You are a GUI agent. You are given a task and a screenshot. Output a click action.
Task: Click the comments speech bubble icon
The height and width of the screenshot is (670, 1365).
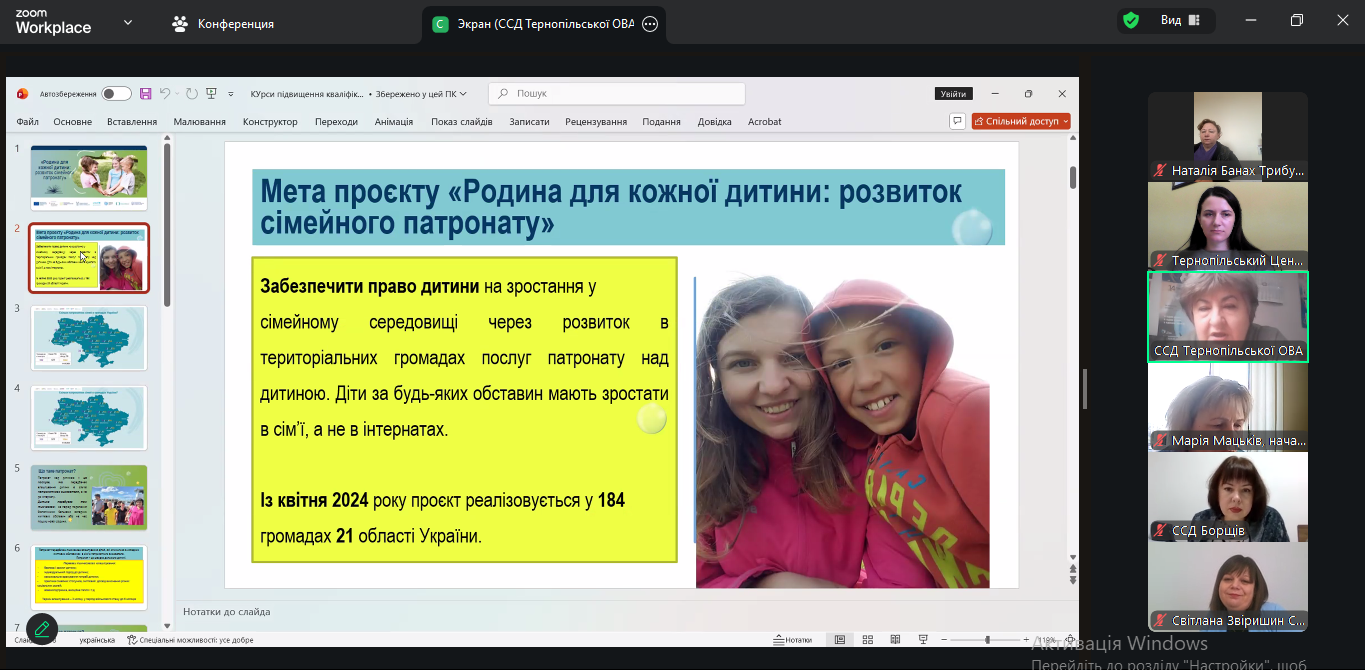(x=957, y=121)
